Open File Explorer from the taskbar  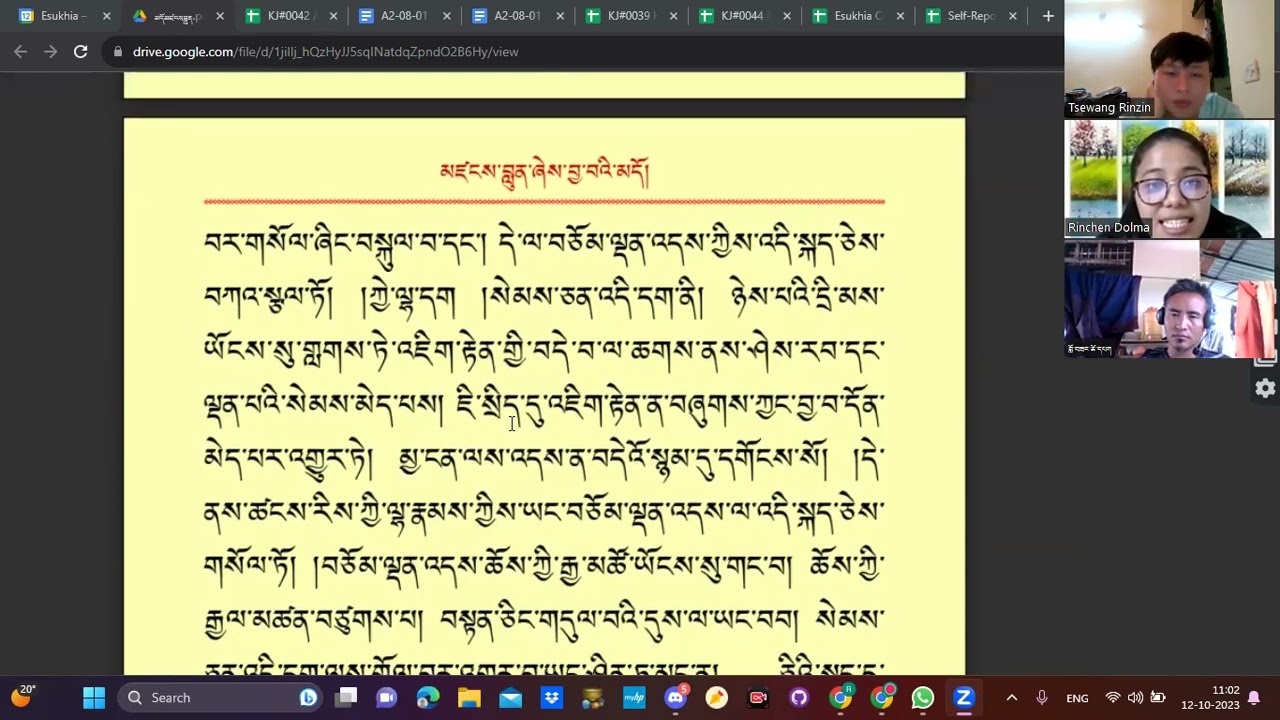(469, 697)
